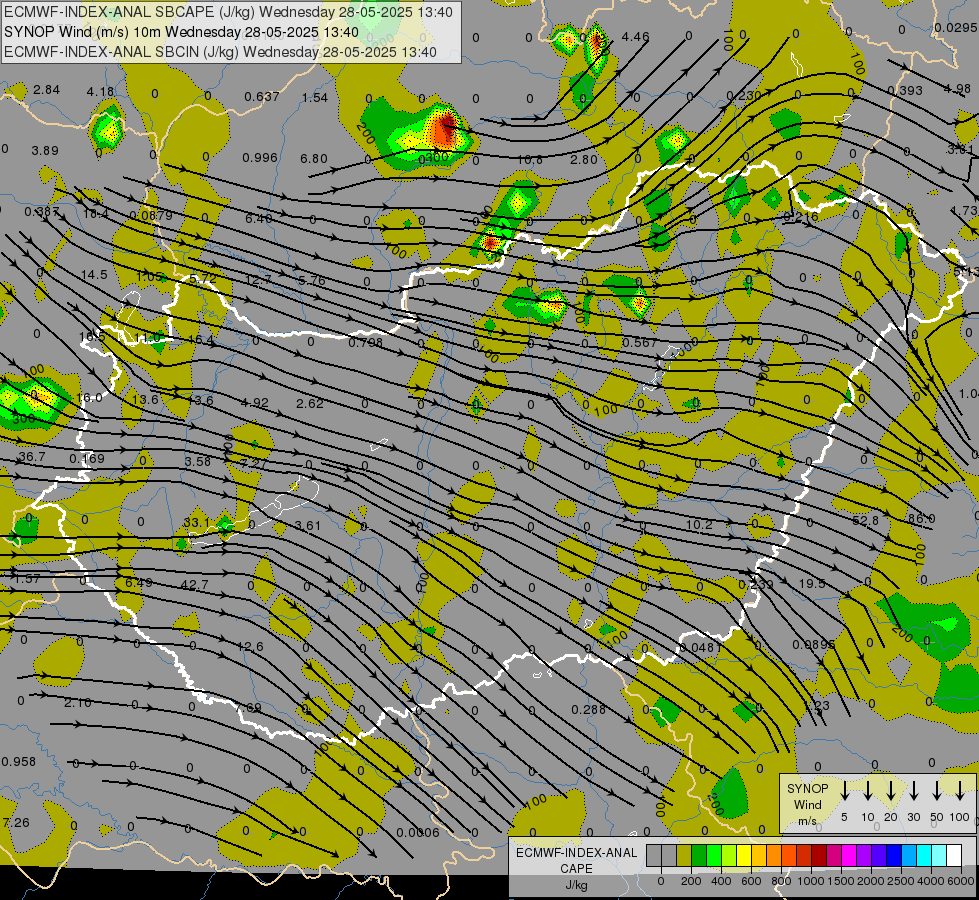Click the CIN value '5.76' on map
This screenshot has width=979, height=900.
(x=312, y=281)
